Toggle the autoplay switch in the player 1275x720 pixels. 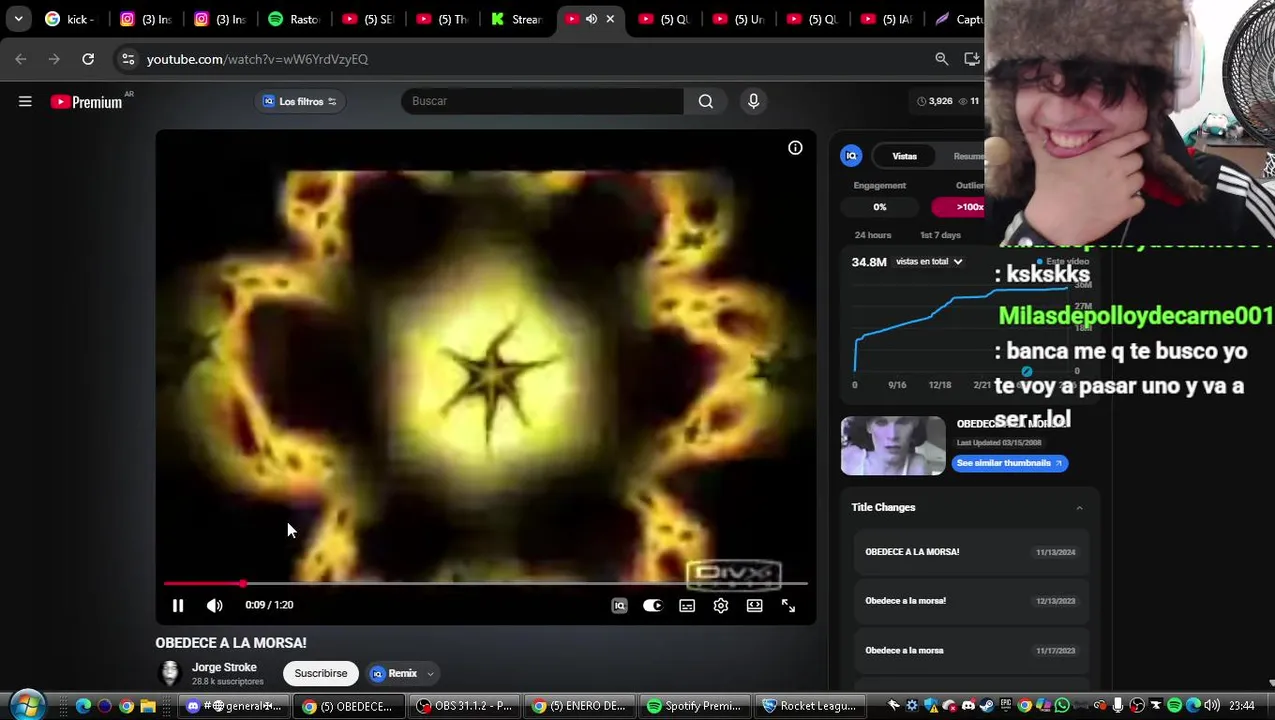click(x=652, y=605)
